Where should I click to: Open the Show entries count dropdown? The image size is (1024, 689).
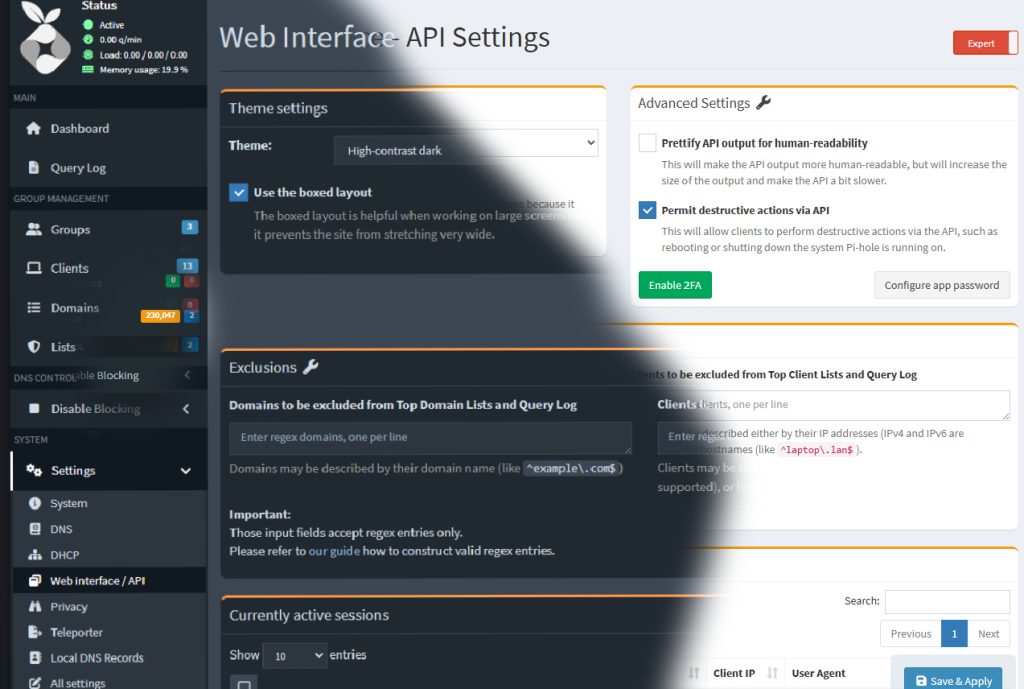[x=294, y=656]
